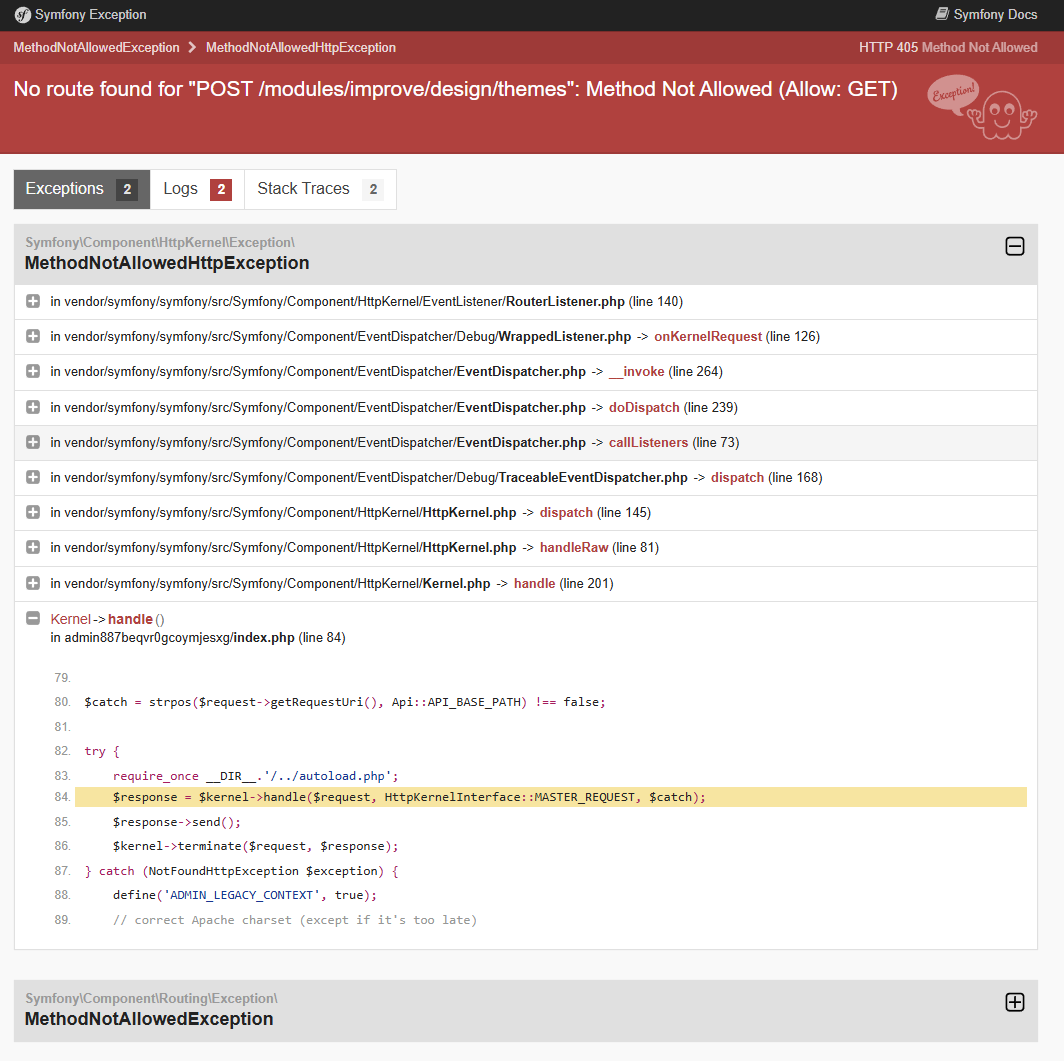Screen dimensions: 1064x1061
Task: Click code line 80 with $catch assignment
Action: [345, 702]
